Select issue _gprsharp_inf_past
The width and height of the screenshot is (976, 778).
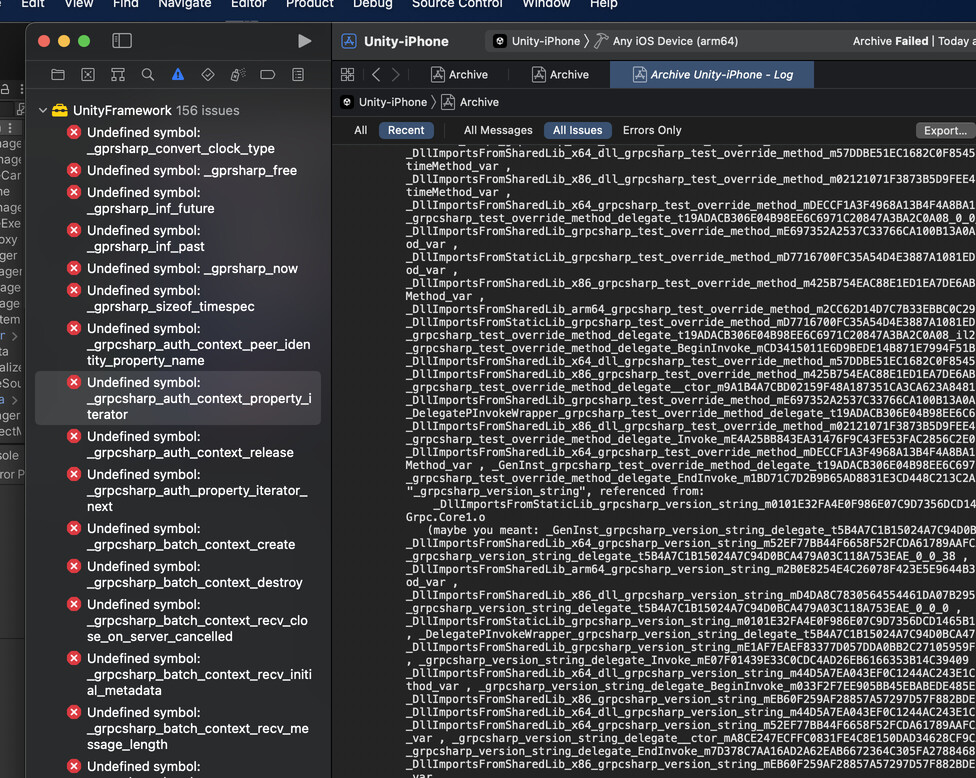178,238
